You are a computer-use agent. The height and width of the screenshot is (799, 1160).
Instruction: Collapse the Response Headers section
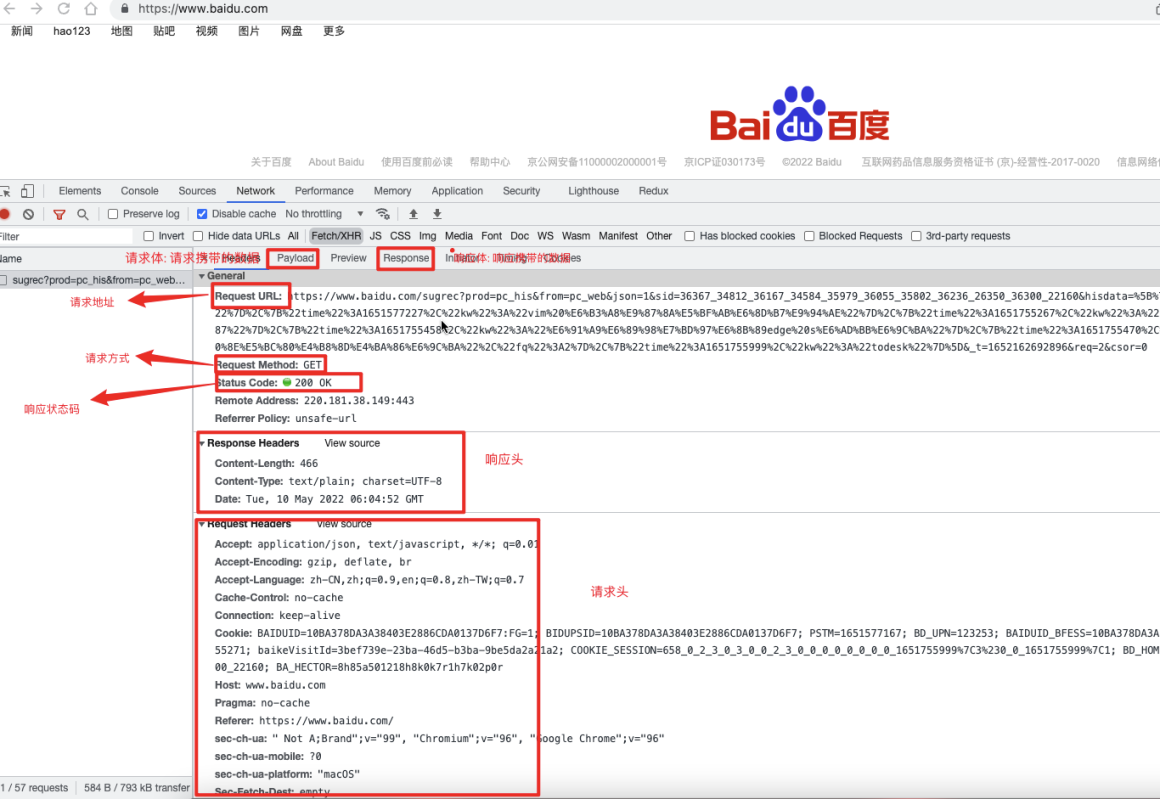[x=201, y=443]
